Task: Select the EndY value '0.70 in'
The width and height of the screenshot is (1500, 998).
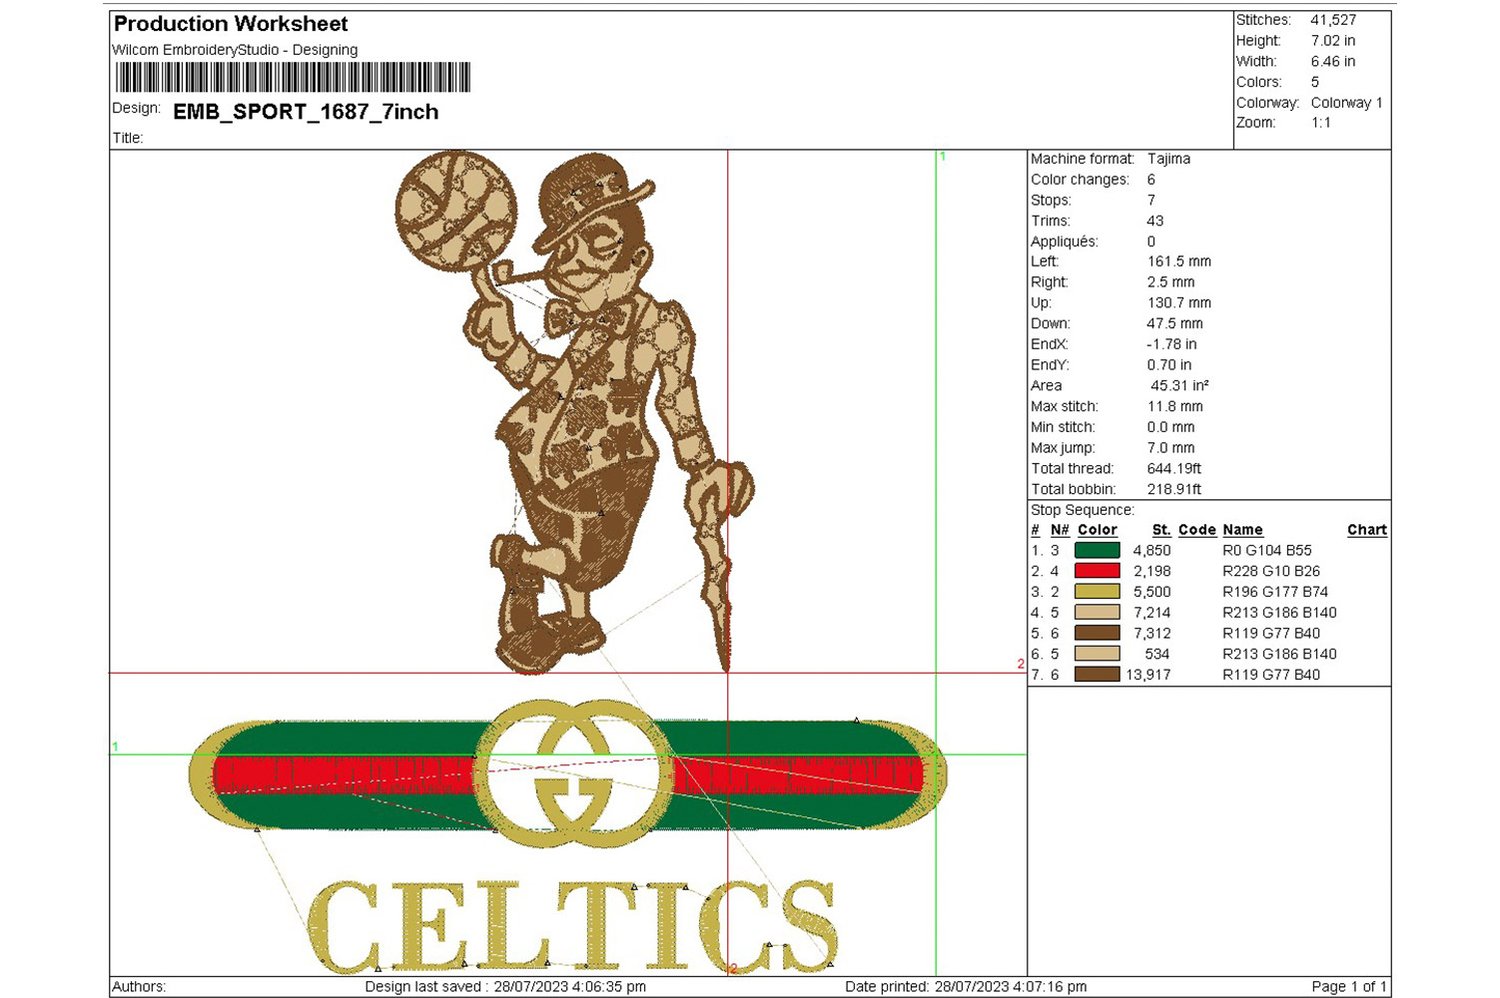Action: (x=1169, y=365)
